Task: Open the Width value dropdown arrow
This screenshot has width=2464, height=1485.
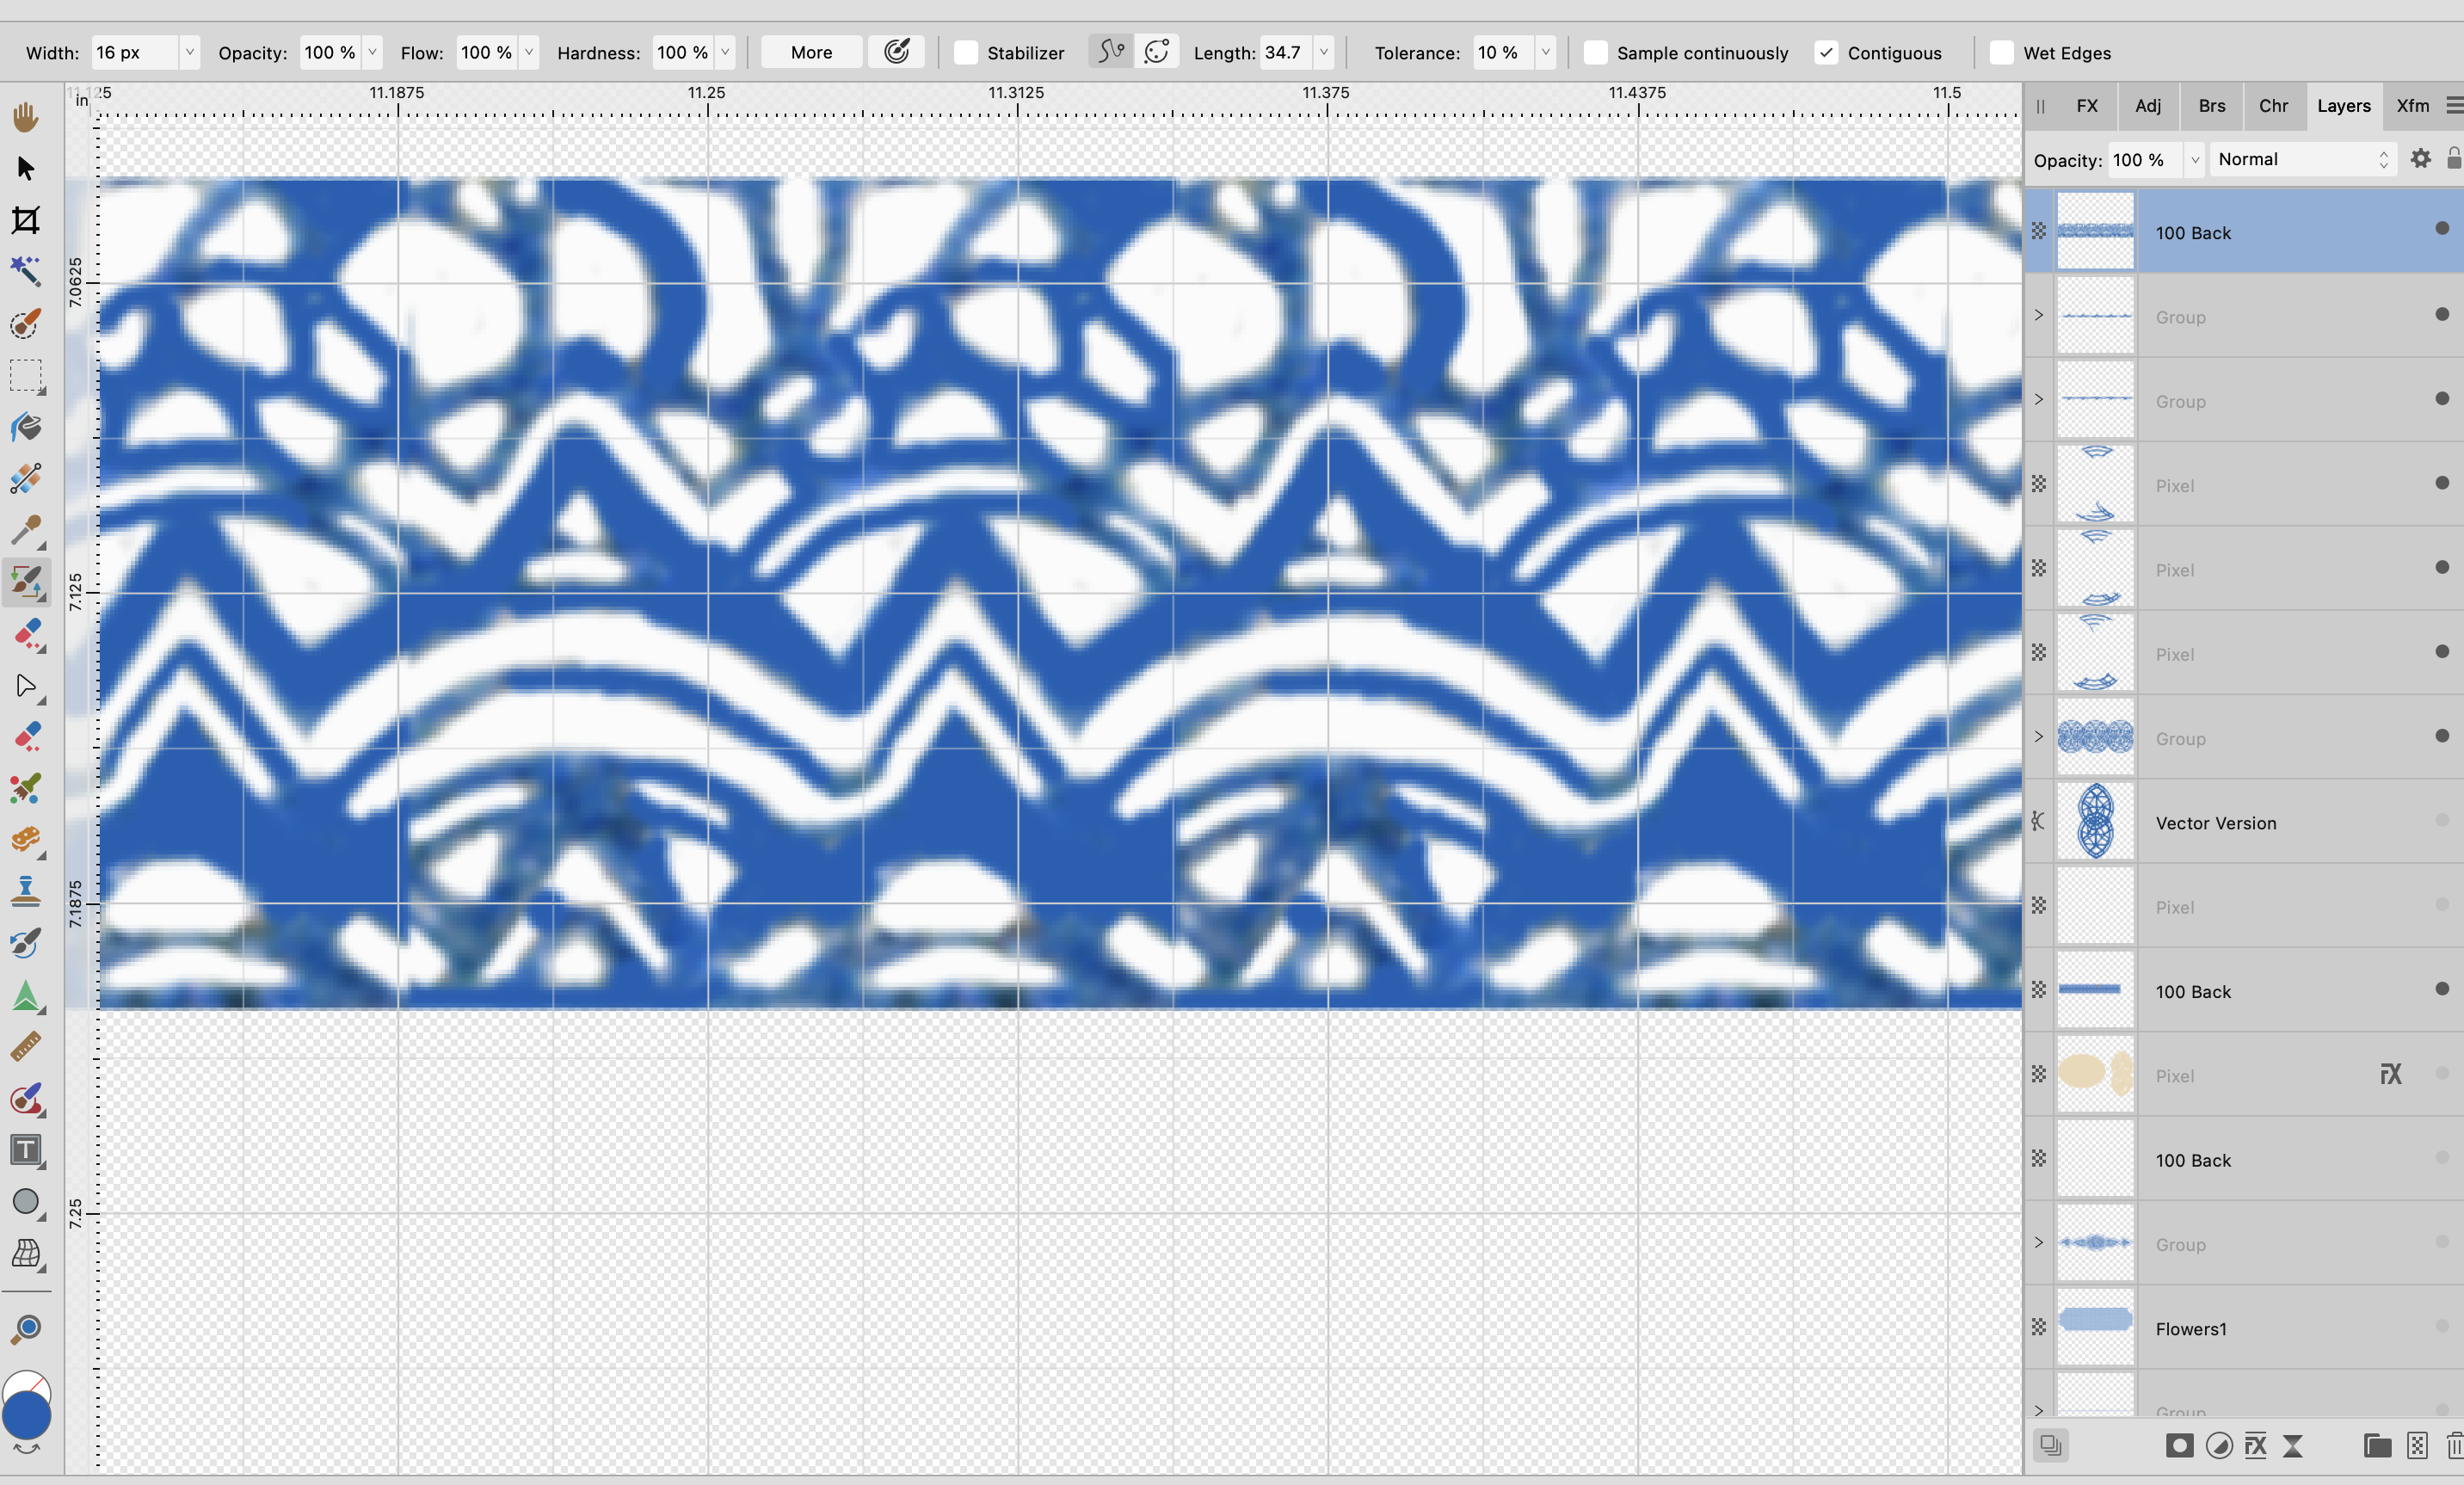Action: click(189, 52)
